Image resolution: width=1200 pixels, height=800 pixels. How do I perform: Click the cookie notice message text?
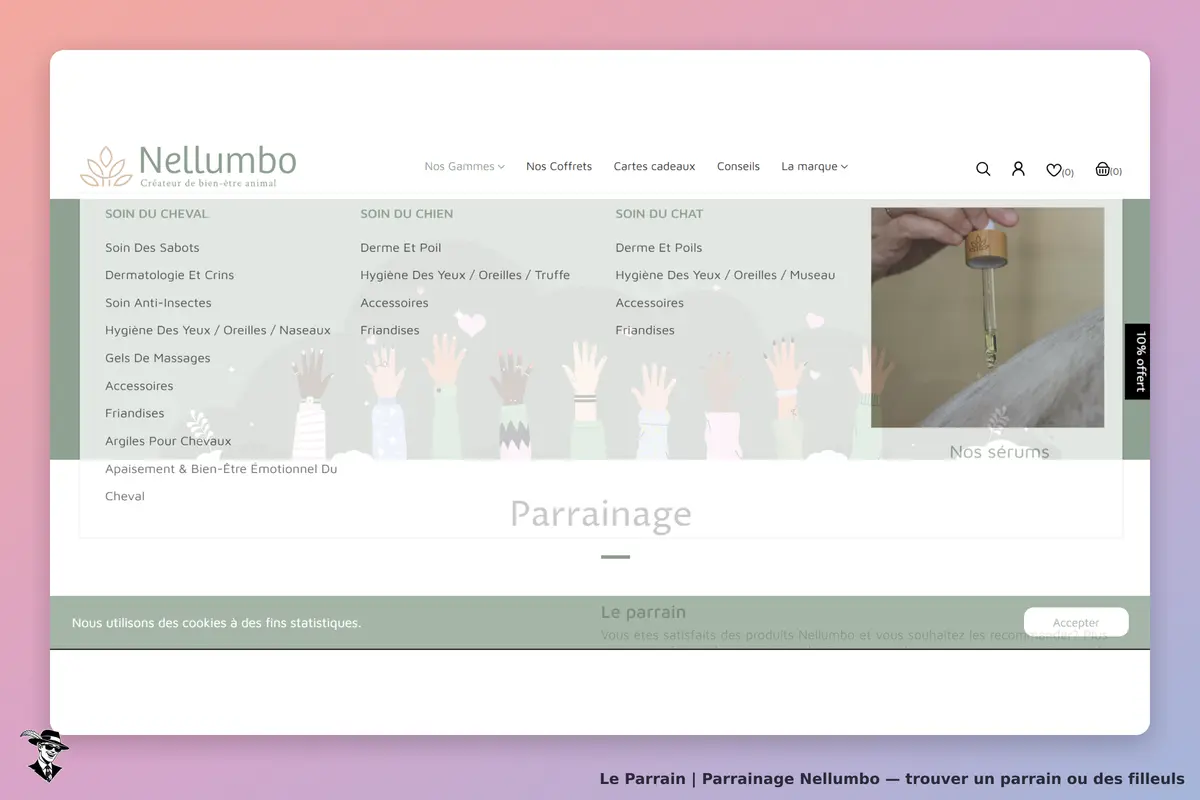216,623
